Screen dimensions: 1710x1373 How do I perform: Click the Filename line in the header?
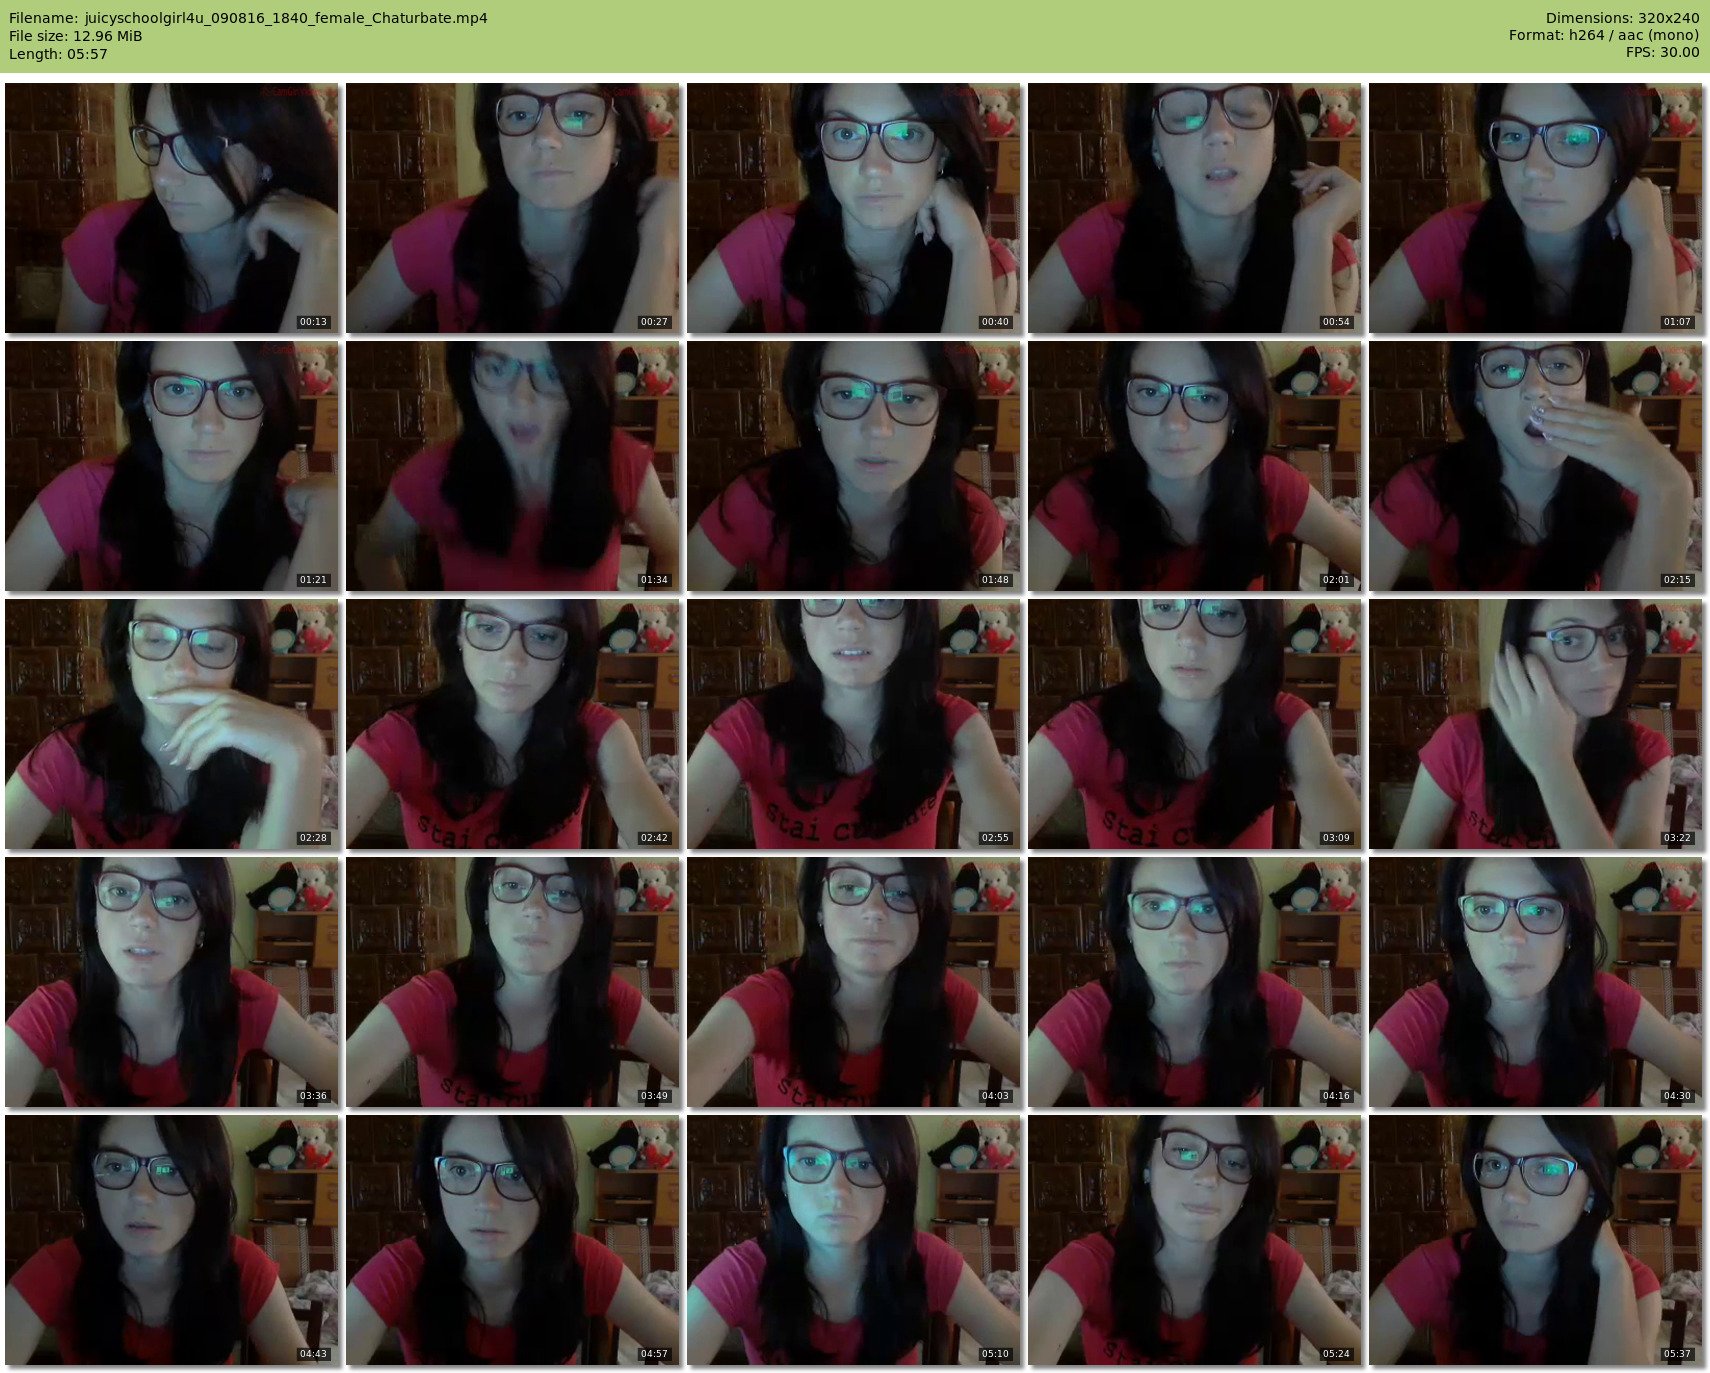248,18
